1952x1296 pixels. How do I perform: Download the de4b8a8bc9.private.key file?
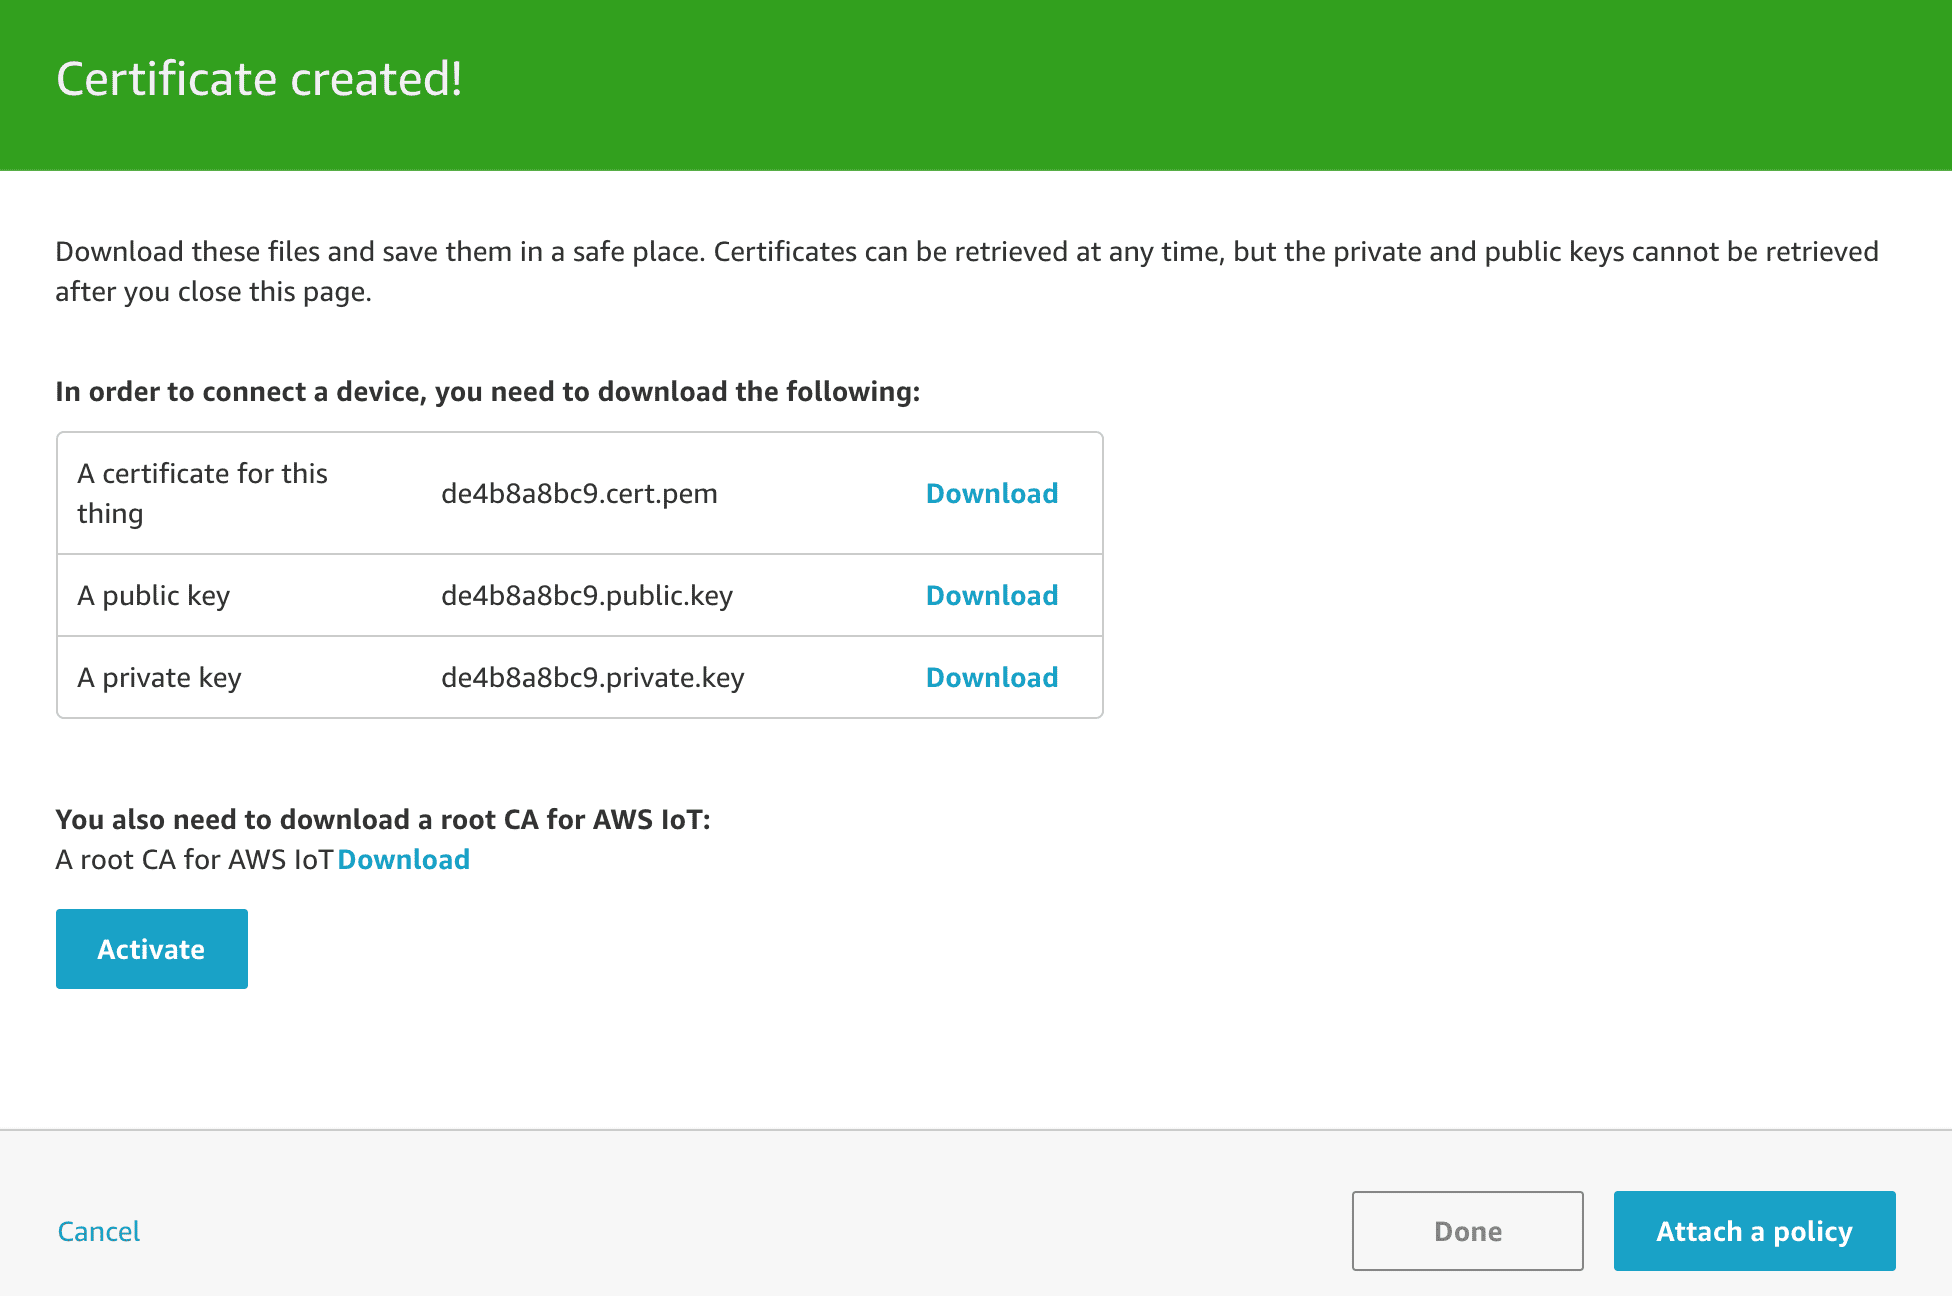click(x=991, y=677)
